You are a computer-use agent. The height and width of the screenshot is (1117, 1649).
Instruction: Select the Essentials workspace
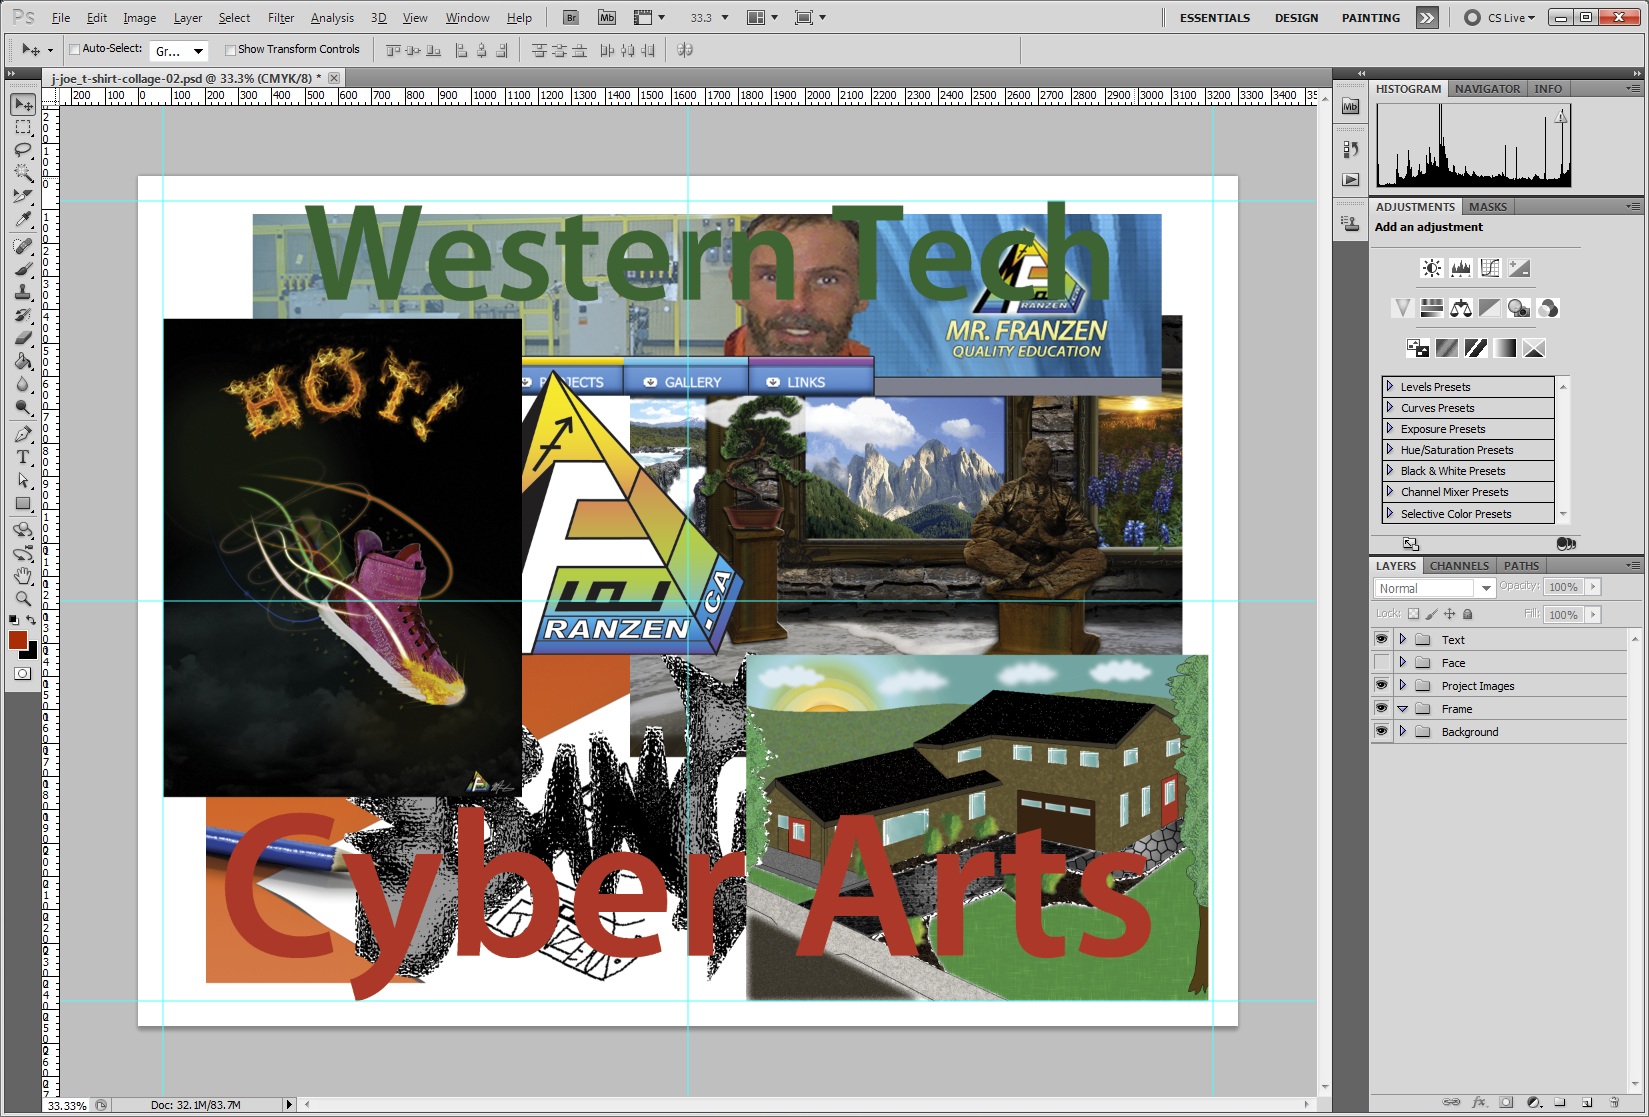tap(1214, 18)
